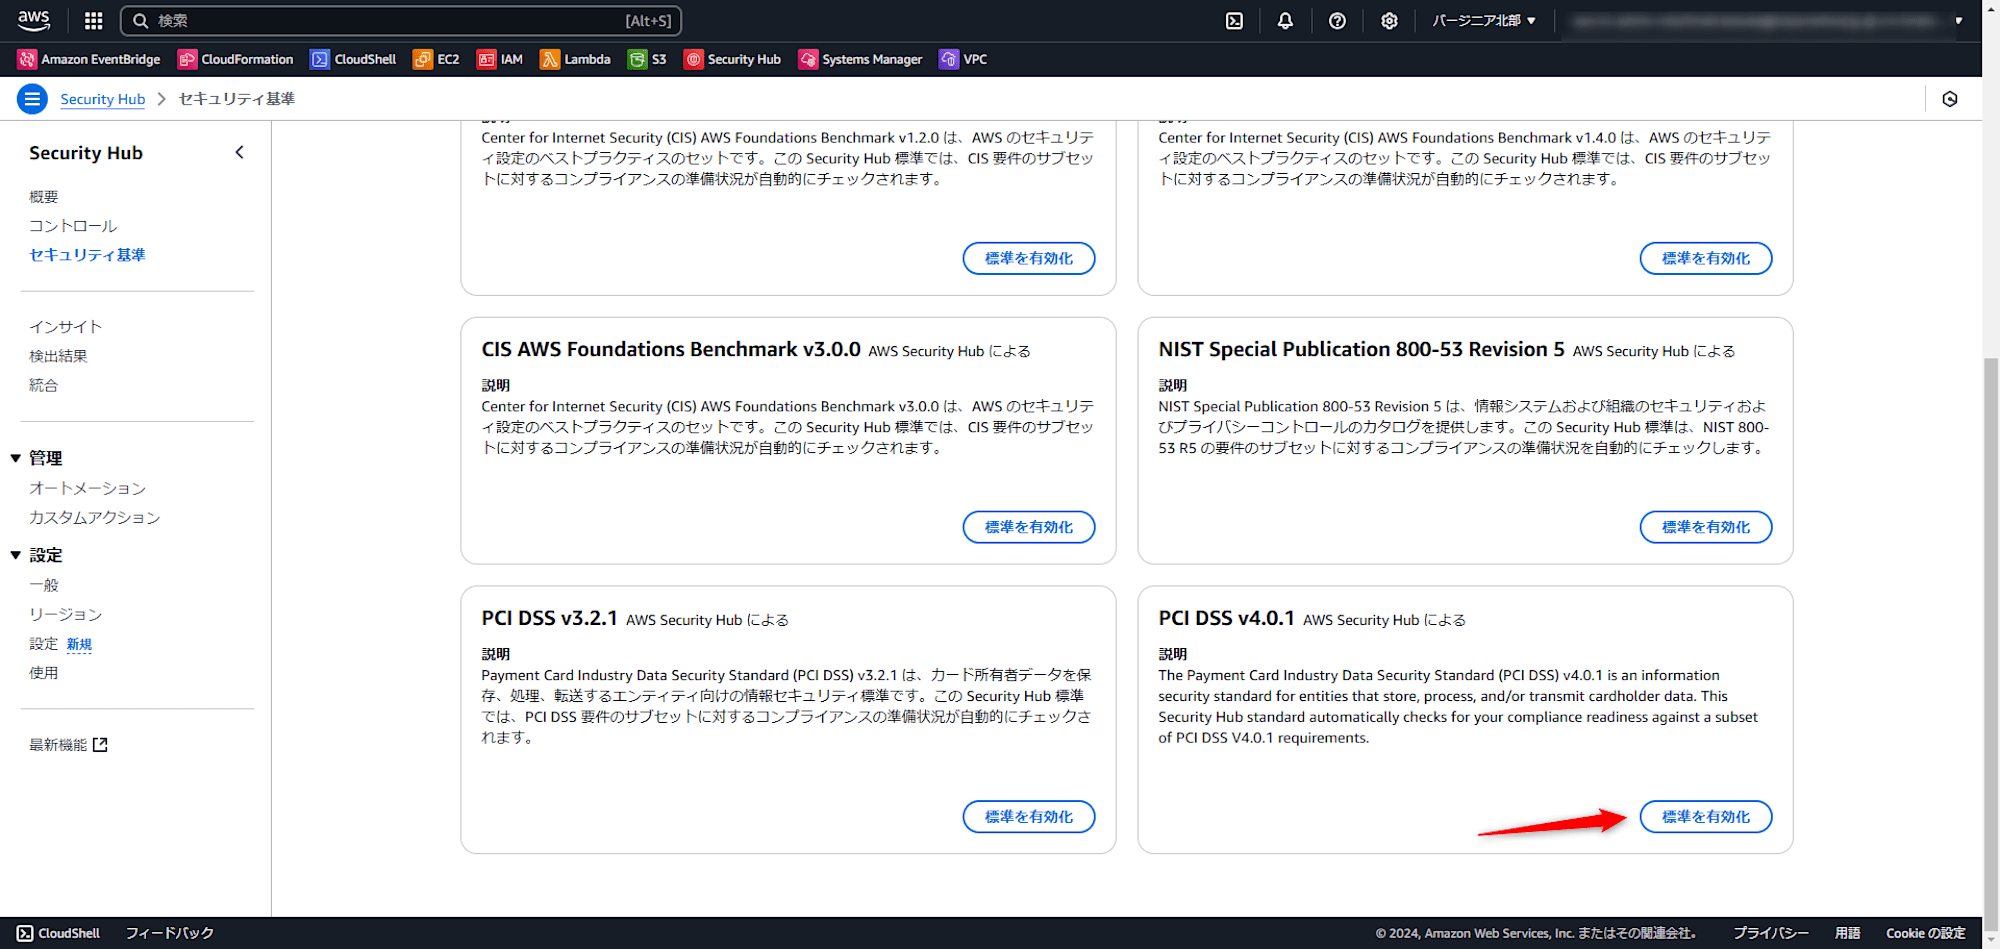Click the NIST Special Publication 800-53 Revision 5 heading

1361,349
